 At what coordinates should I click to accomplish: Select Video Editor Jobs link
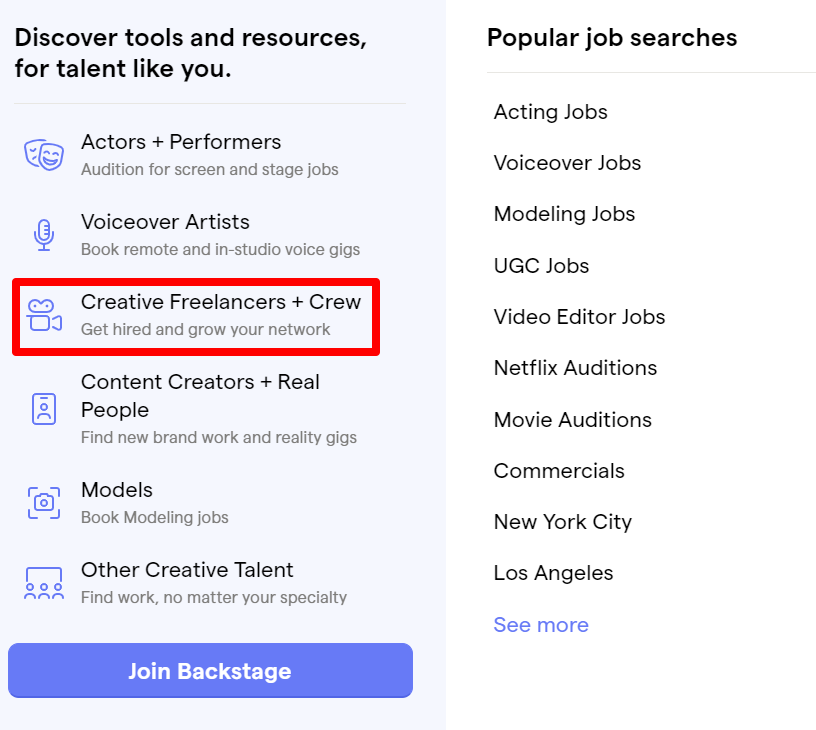click(579, 317)
